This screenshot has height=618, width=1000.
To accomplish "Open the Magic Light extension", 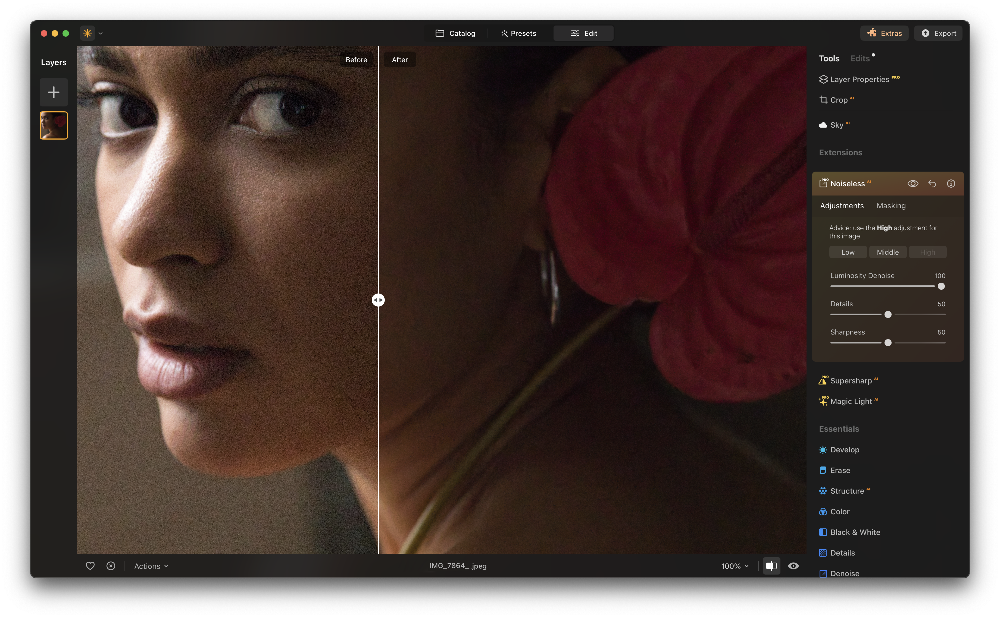I will [x=850, y=402].
